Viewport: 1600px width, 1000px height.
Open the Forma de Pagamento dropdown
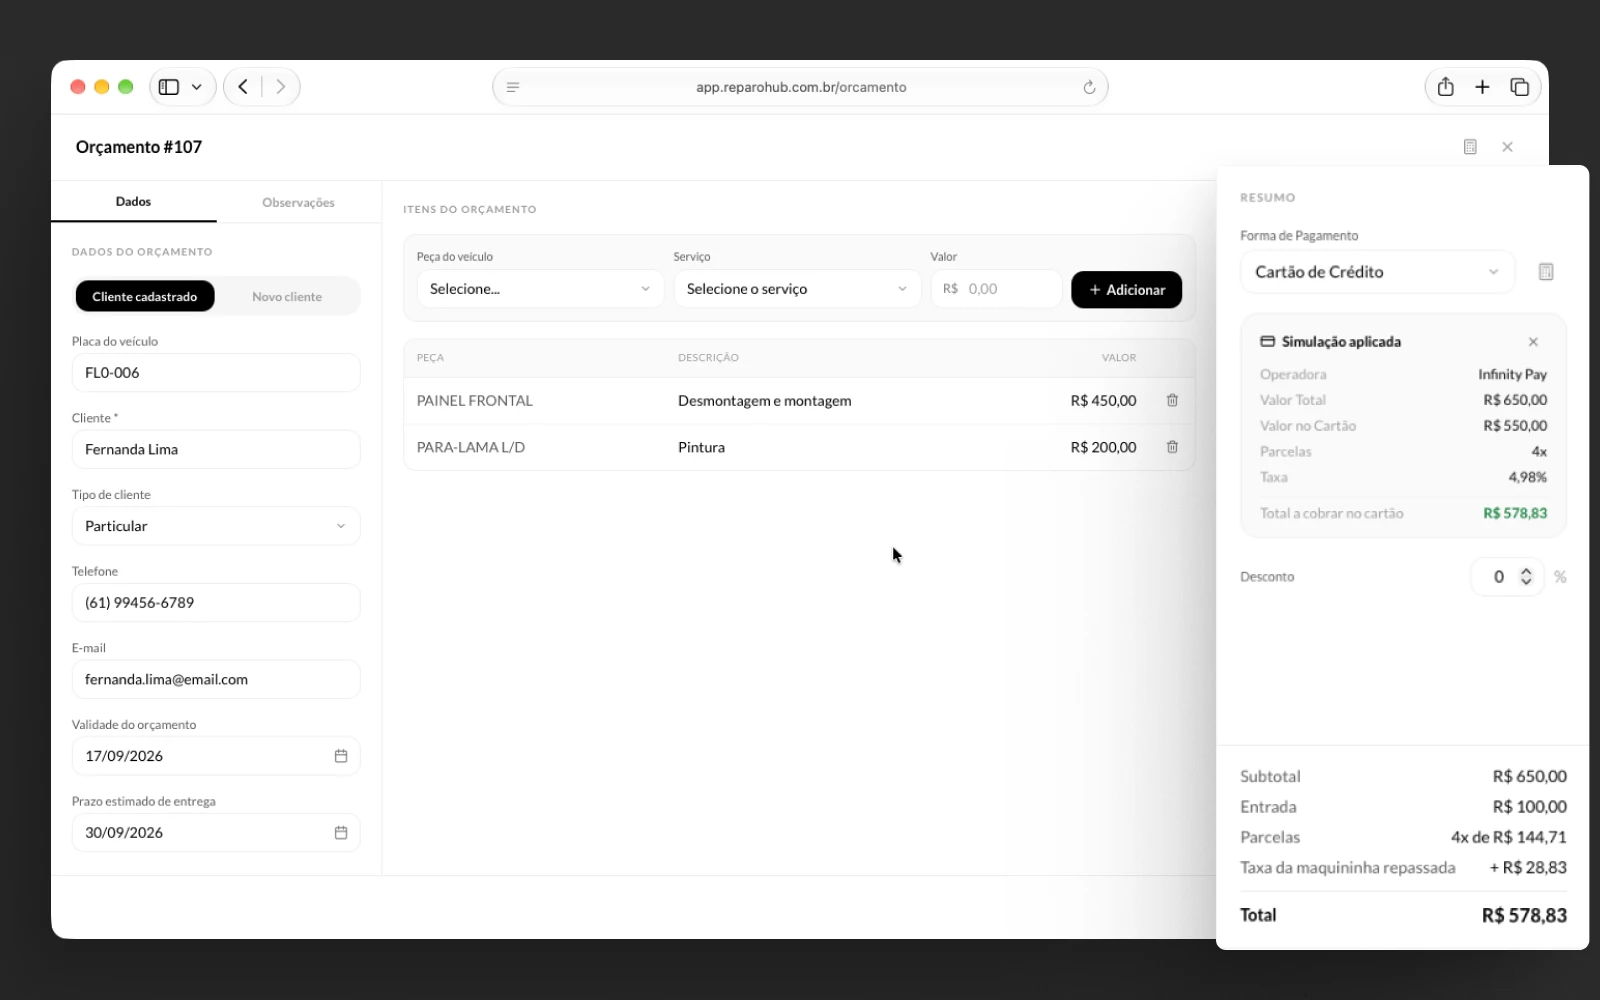click(x=1378, y=272)
